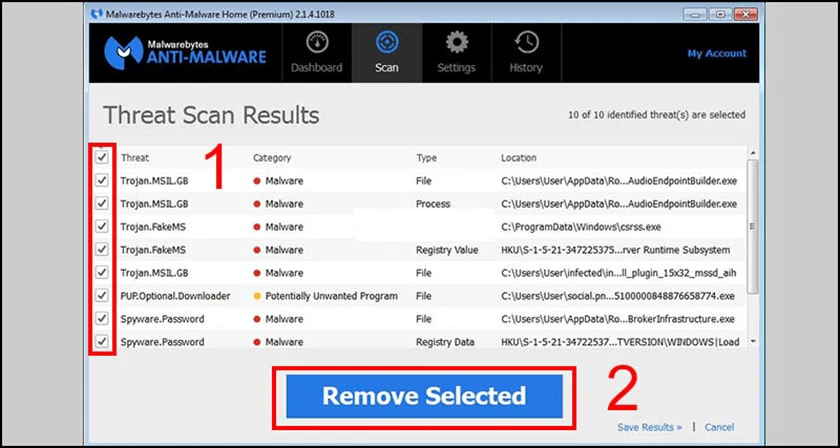Uncheck Spyware.Password File row checkbox

(102, 319)
